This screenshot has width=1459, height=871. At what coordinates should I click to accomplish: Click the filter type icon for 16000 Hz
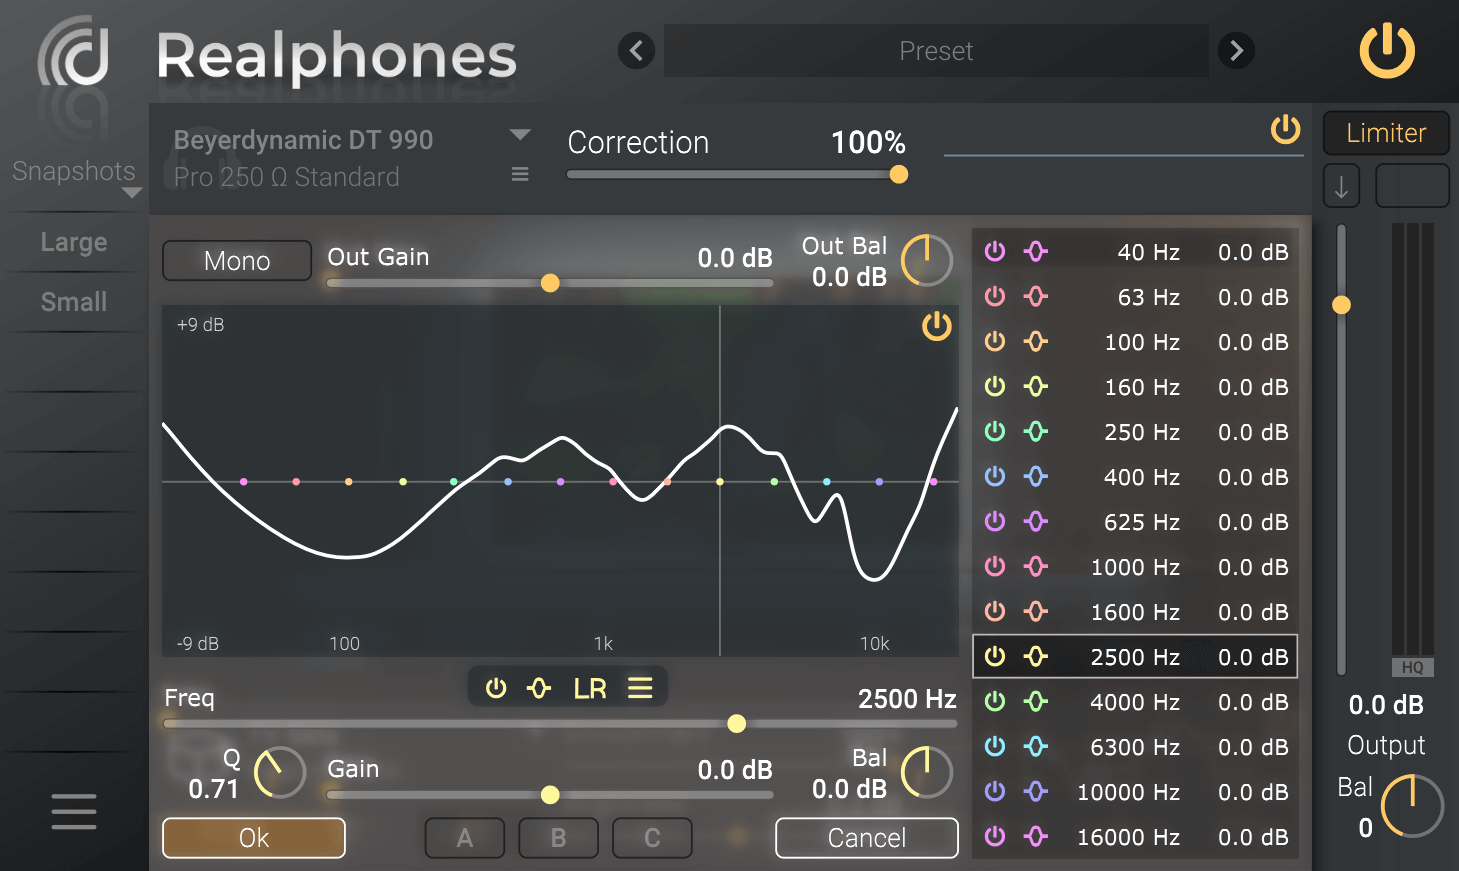pyautogui.click(x=1036, y=836)
